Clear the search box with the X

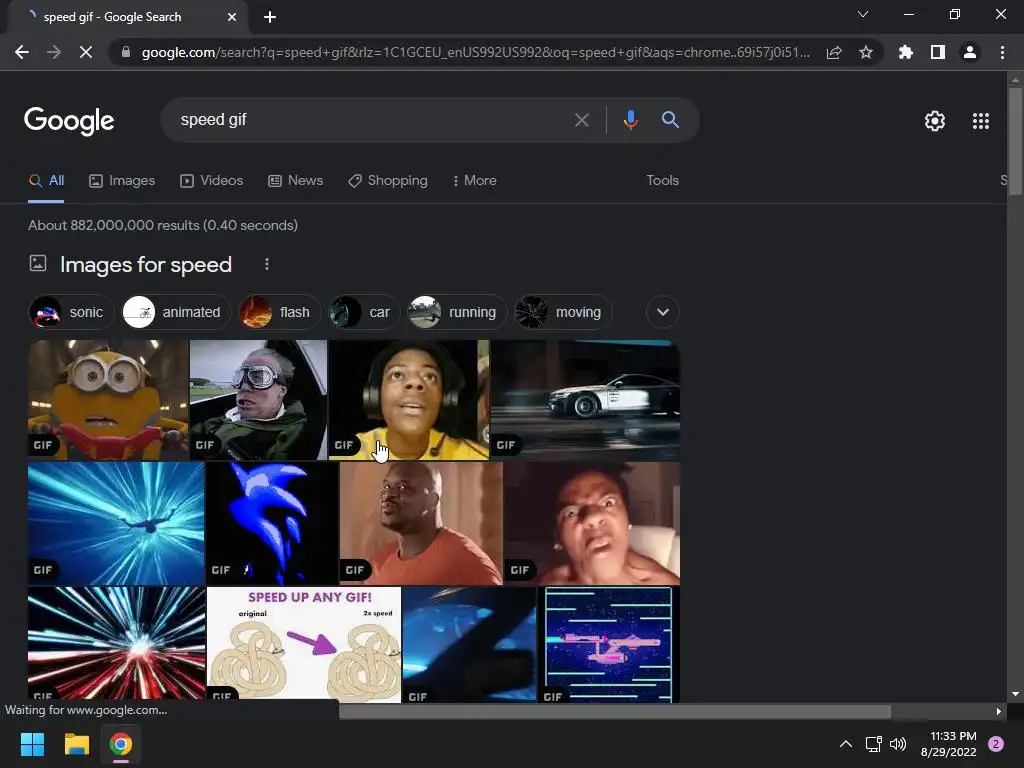tap(581, 120)
